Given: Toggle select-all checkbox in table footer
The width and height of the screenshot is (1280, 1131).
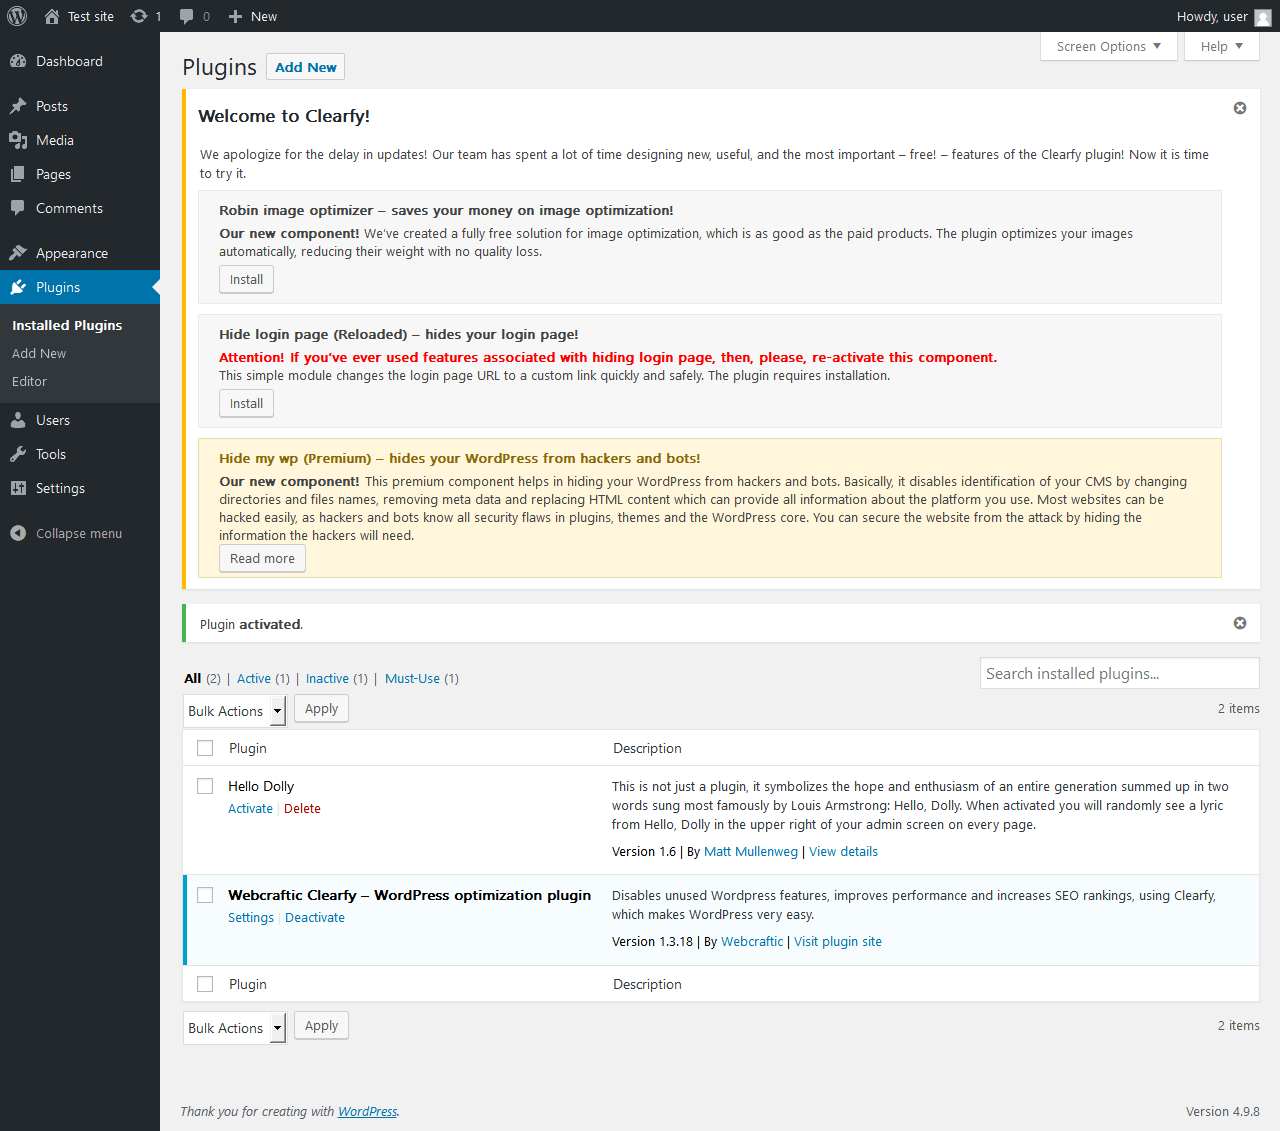Looking at the screenshot, I should 205,984.
